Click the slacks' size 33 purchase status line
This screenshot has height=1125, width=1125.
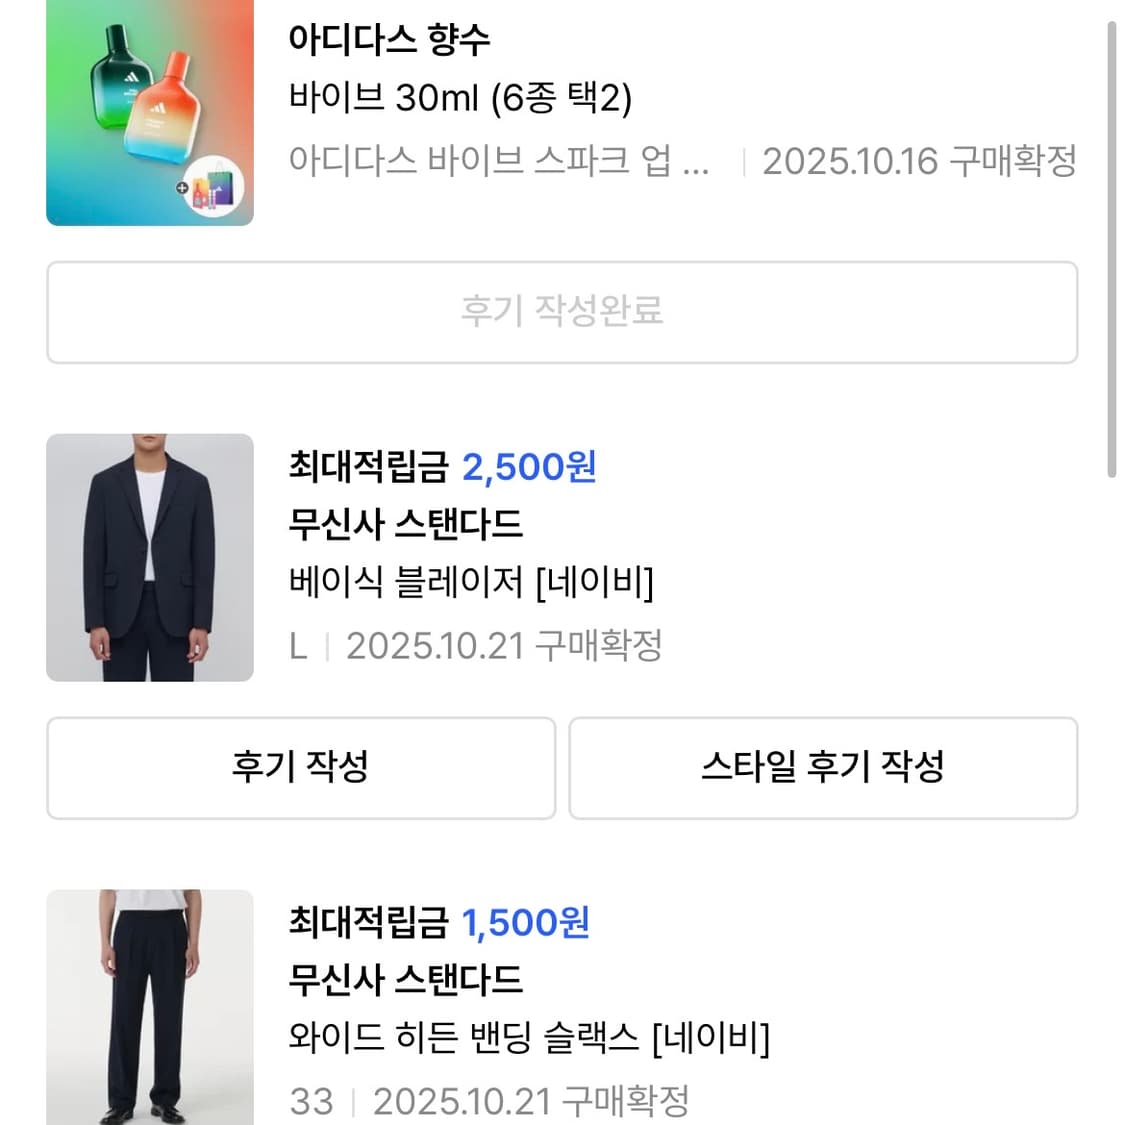coord(489,1101)
